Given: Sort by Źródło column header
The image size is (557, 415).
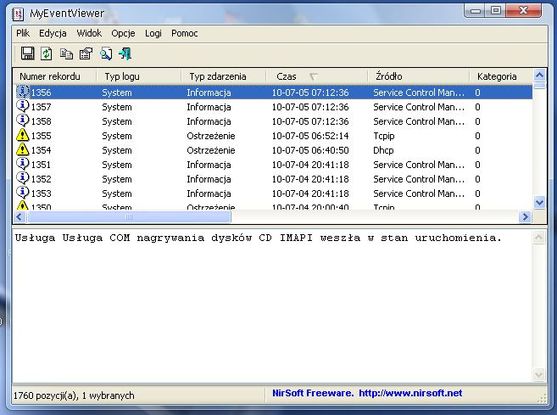Looking at the screenshot, I should pos(418,76).
